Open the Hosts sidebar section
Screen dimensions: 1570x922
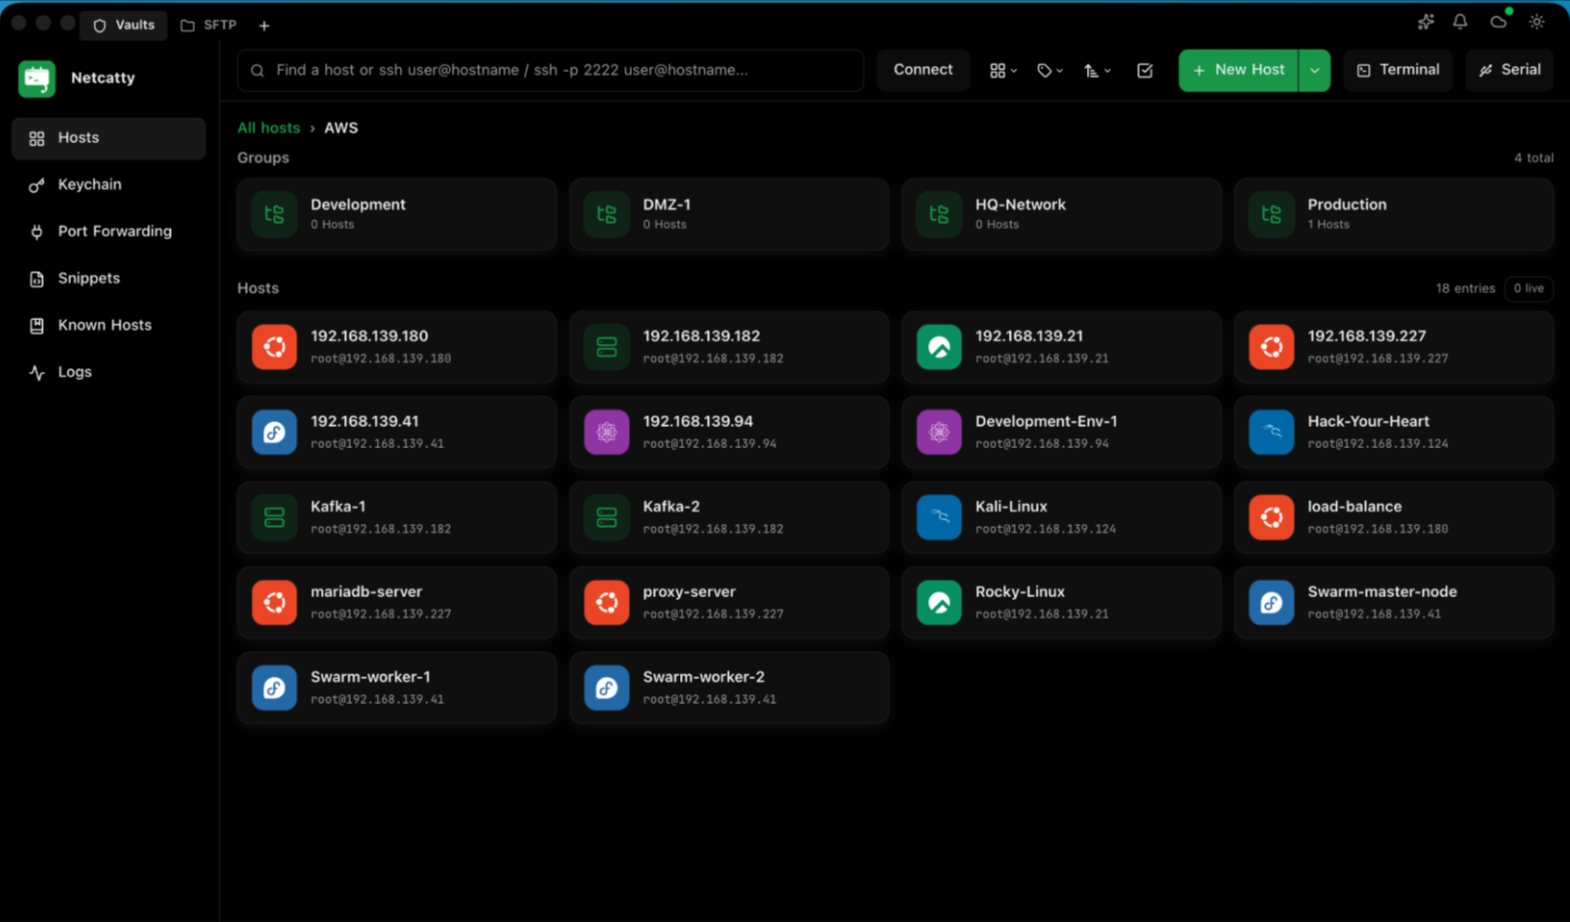pos(108,138)
